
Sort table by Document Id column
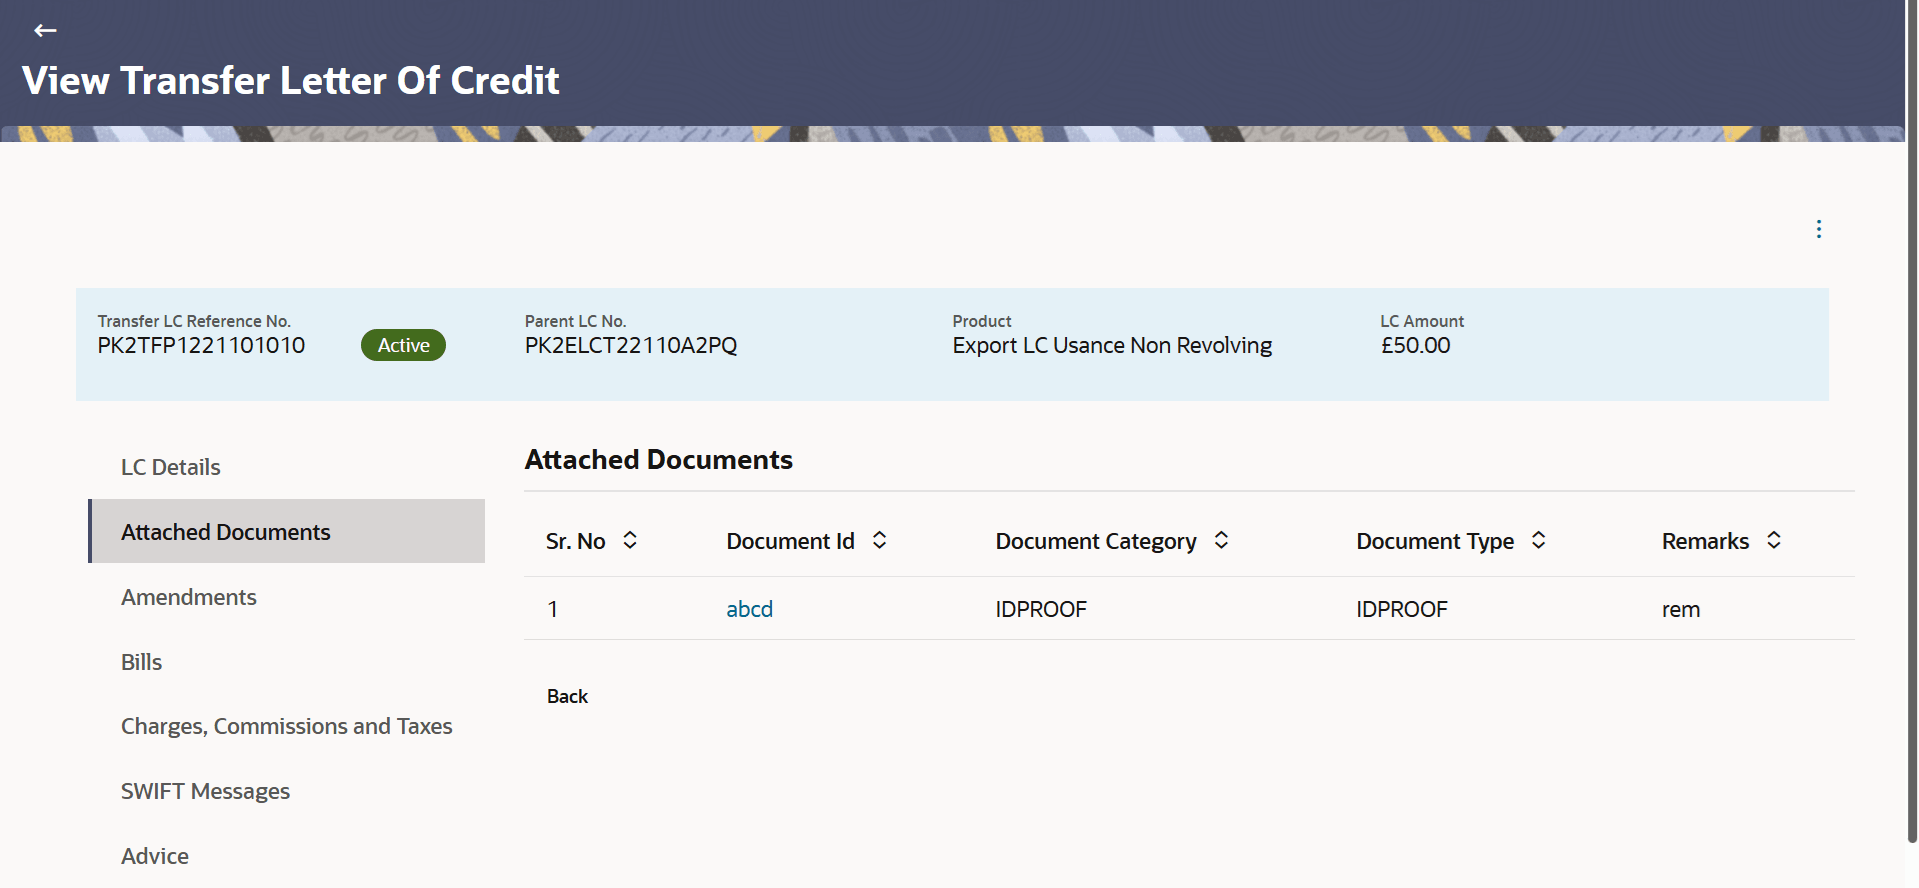click(879, 540)
